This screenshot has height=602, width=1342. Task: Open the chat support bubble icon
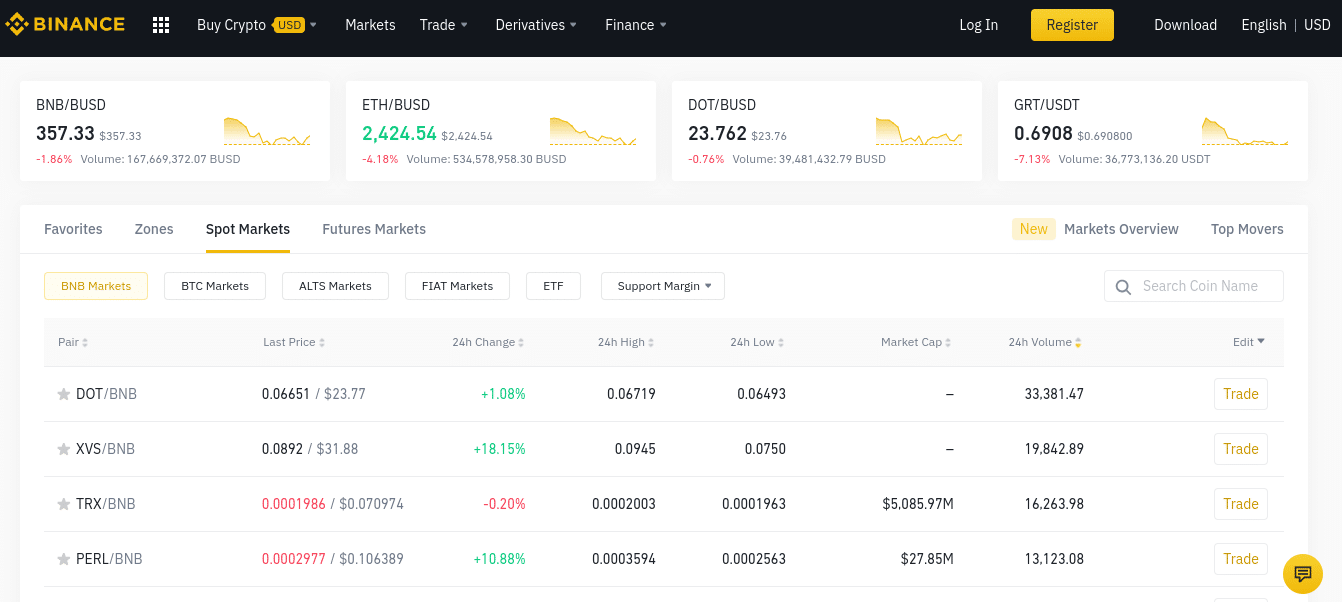tap(1303, 574)
